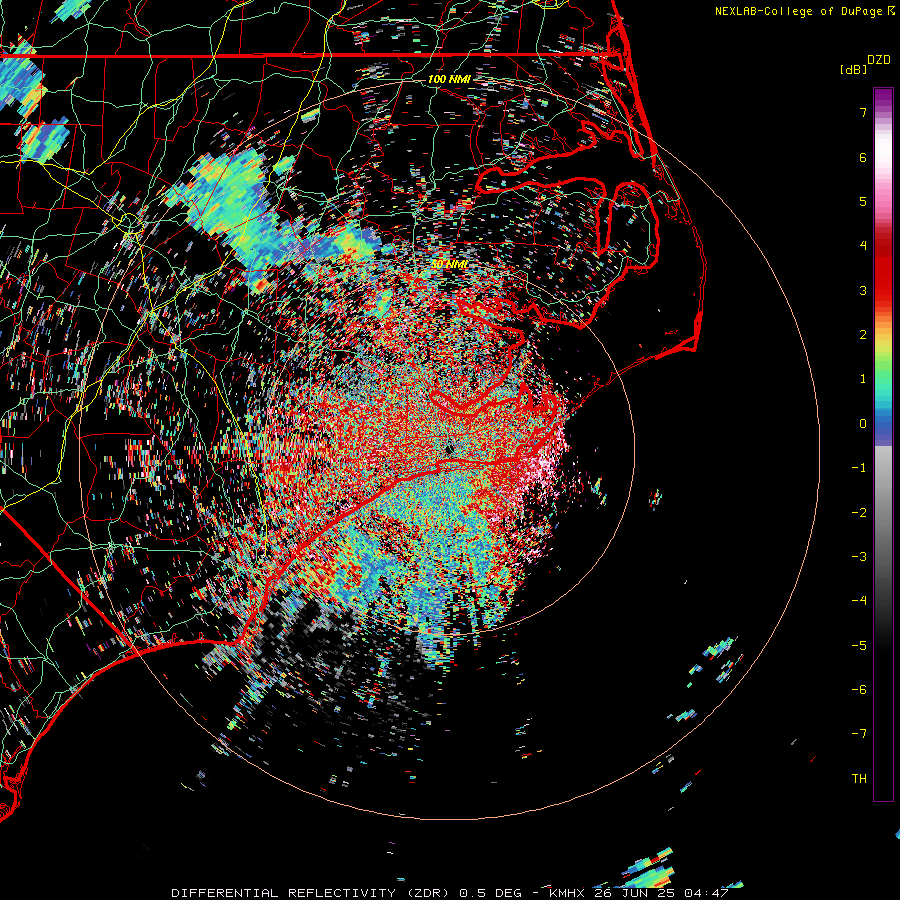This screenshot has height=900, width=900.
Task: Click the 0.5 DEG elevation text
Action: pos(491,893)
